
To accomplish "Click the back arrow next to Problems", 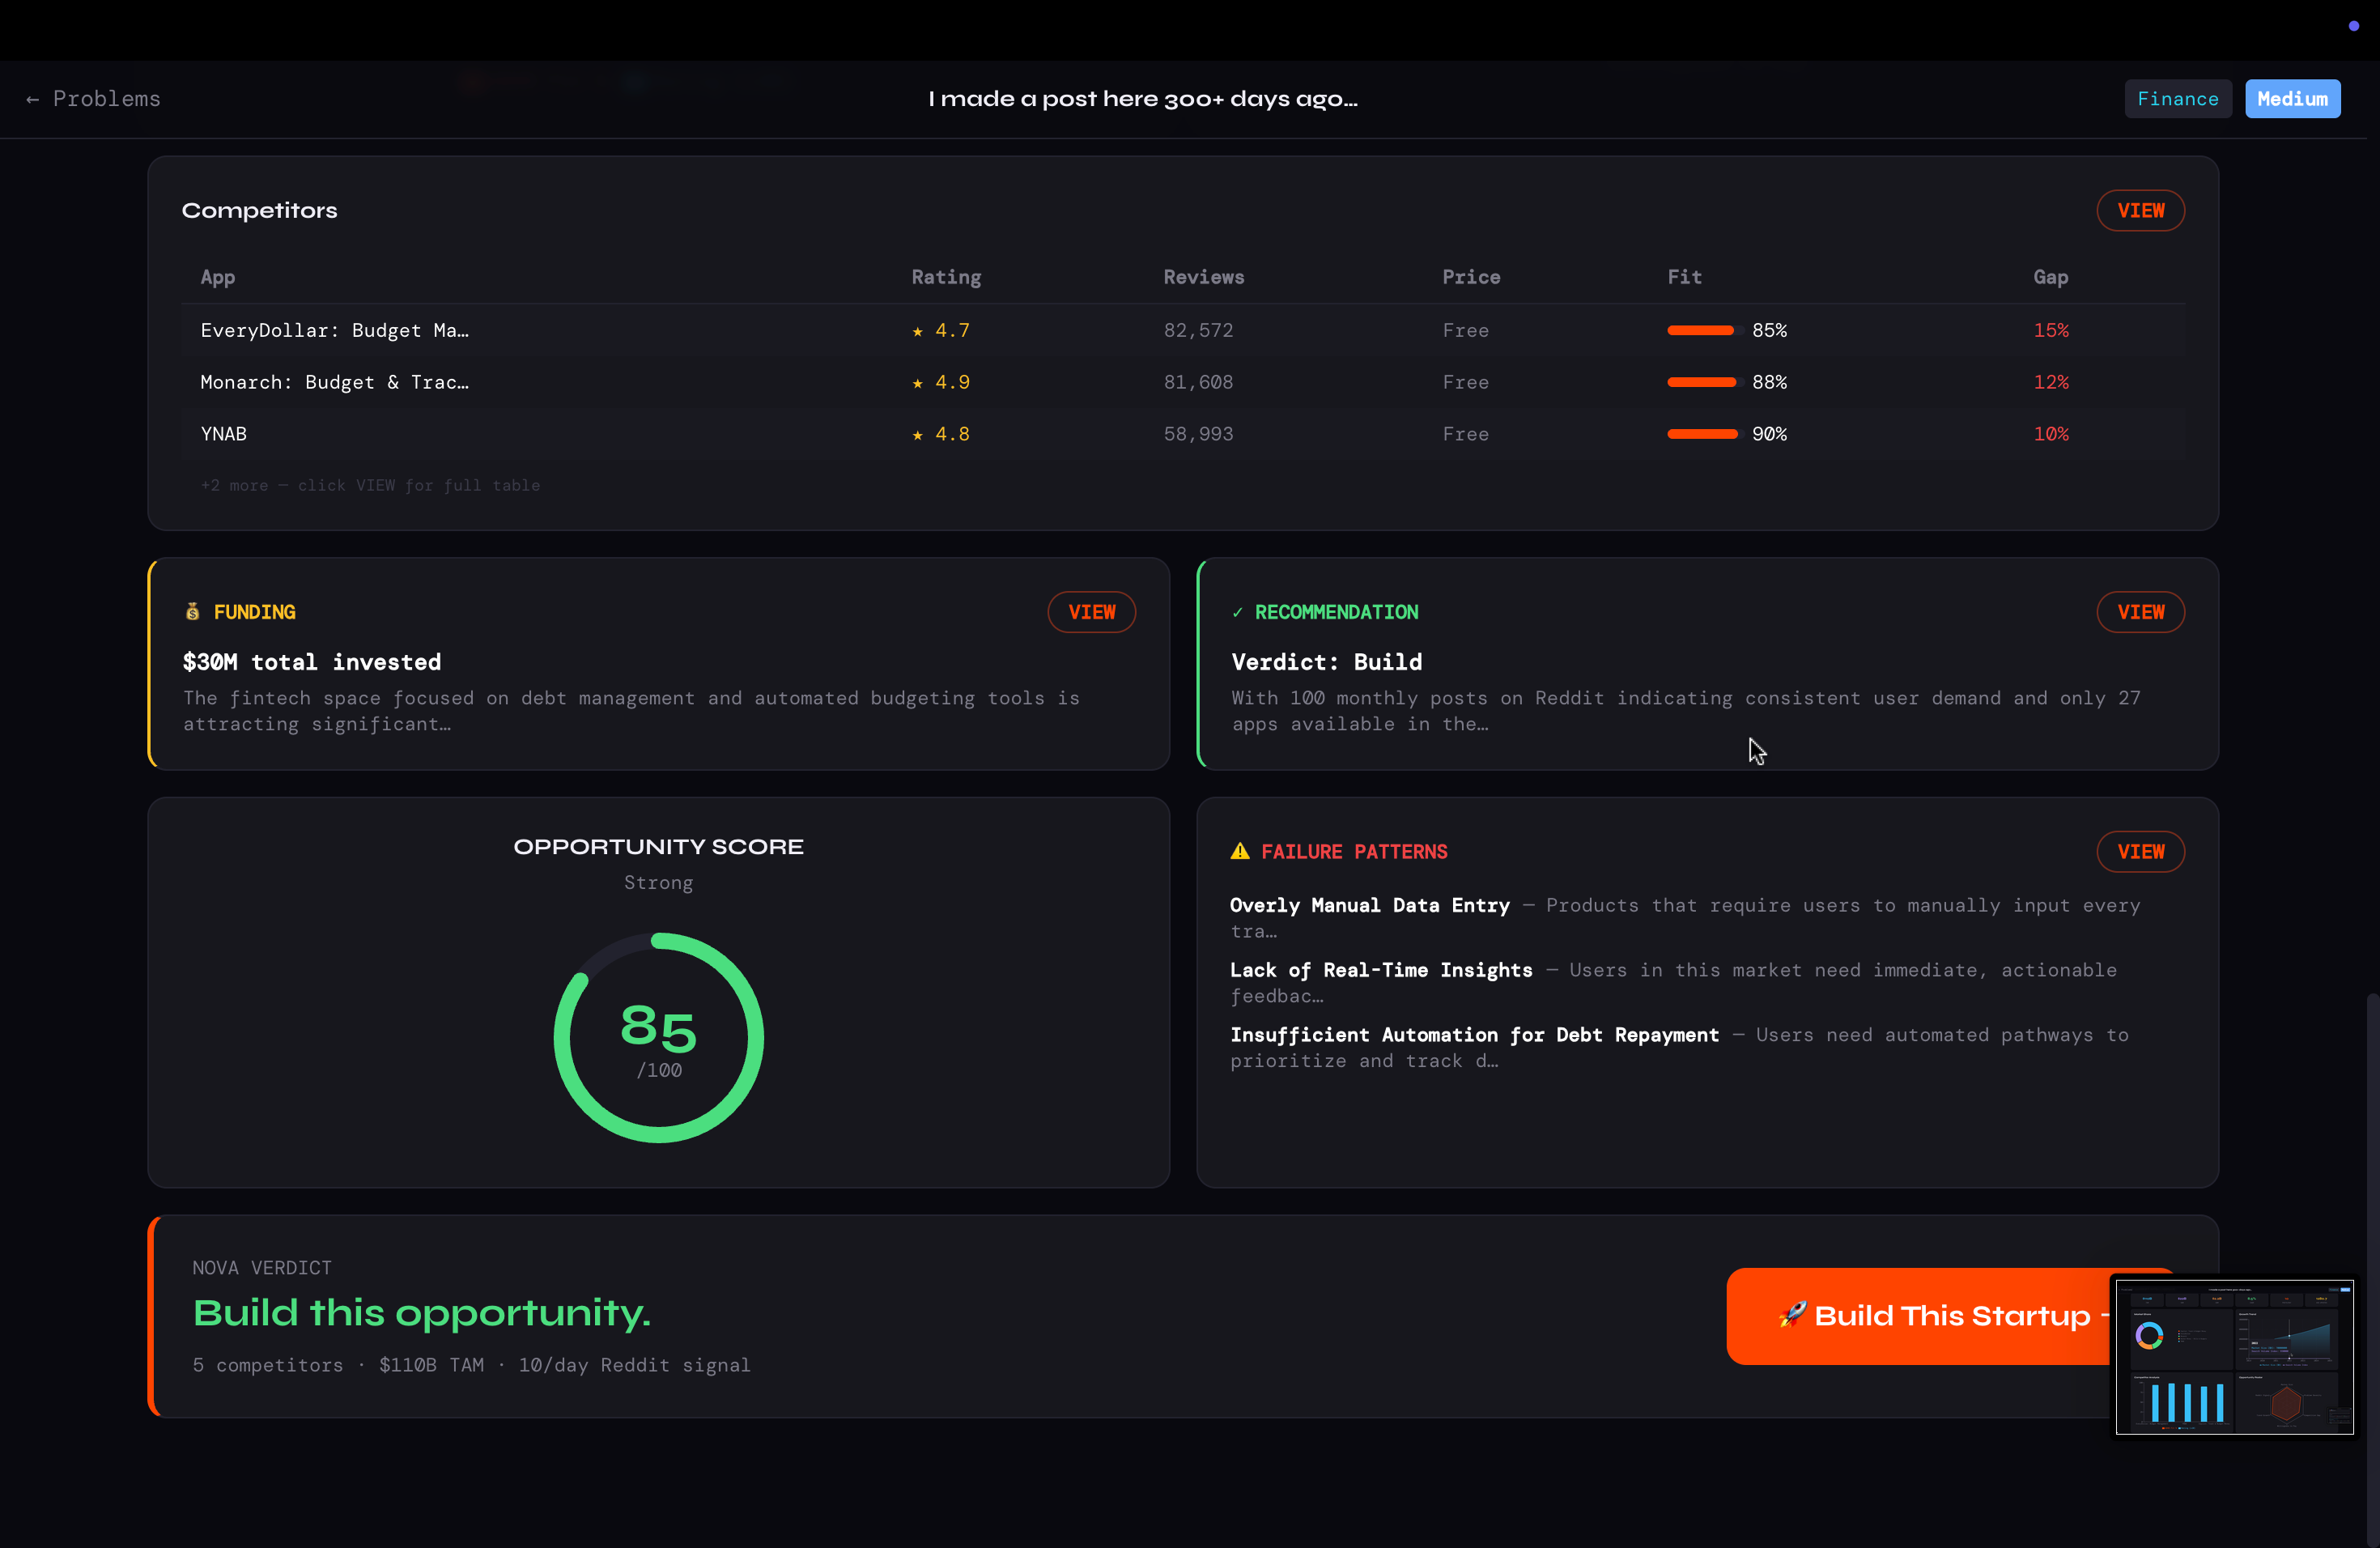I will 32,99.
